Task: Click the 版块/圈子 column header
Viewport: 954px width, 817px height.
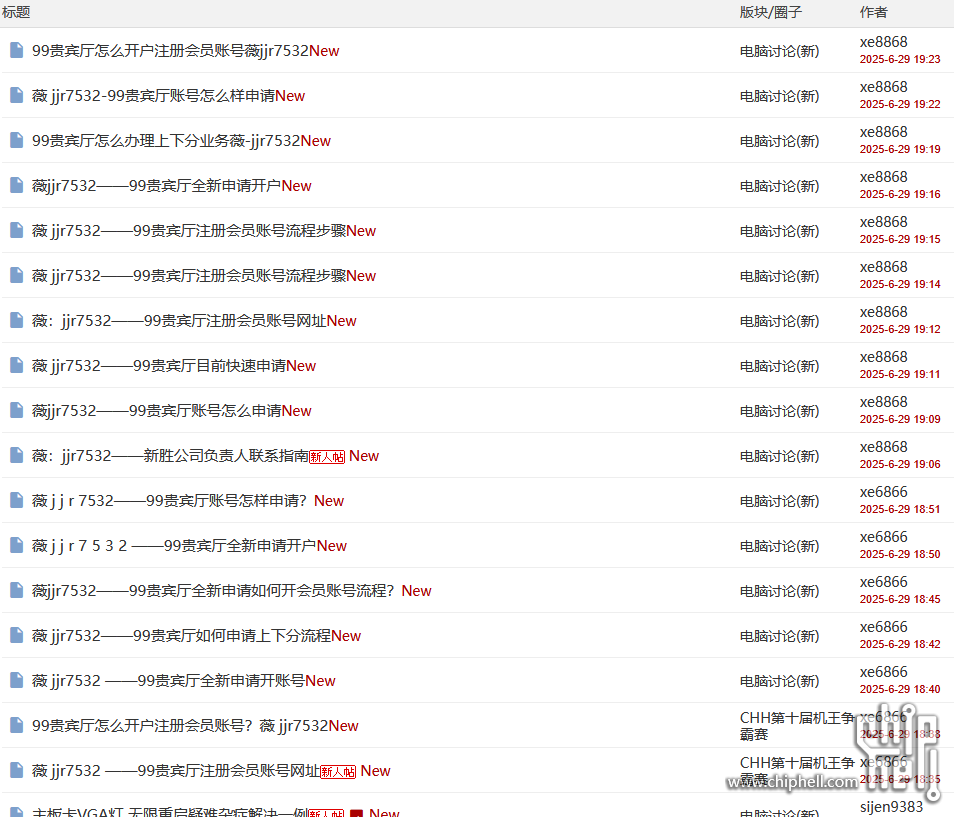Action: click(x=771, y=12)
